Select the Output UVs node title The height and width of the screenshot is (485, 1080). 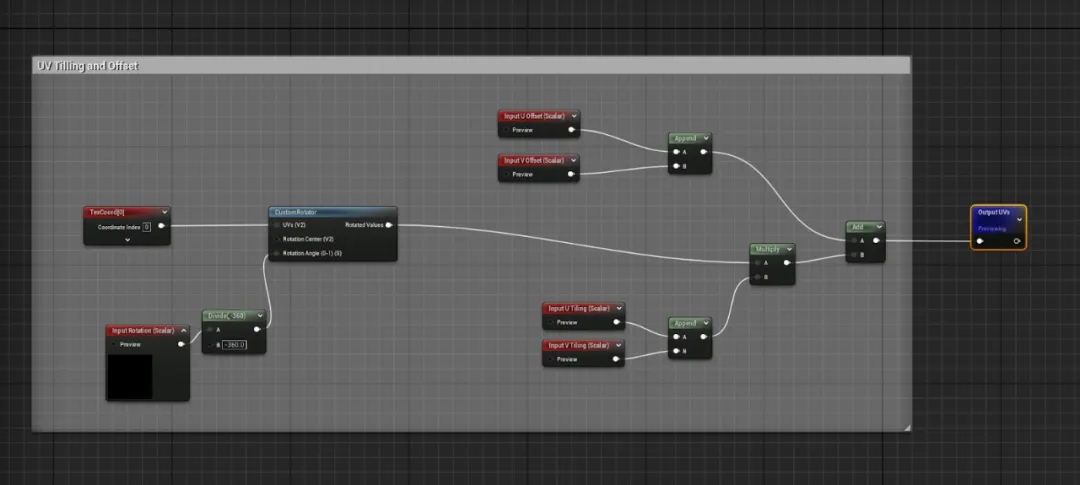[994, 213]
